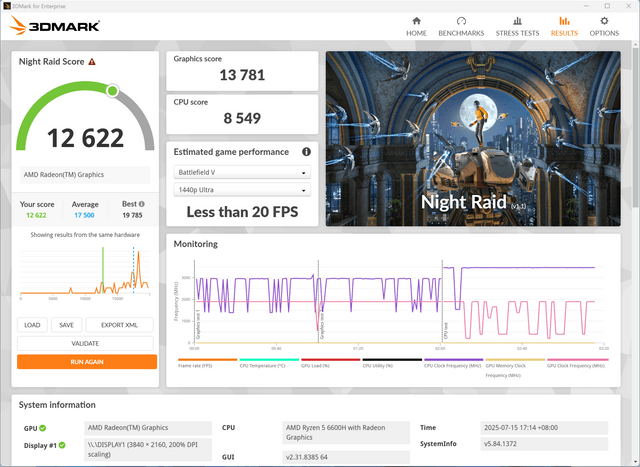Toggle the GPU Load (%) legend entry
The width and height of the screenshot is (640, 467).
[x=330, y=363]
